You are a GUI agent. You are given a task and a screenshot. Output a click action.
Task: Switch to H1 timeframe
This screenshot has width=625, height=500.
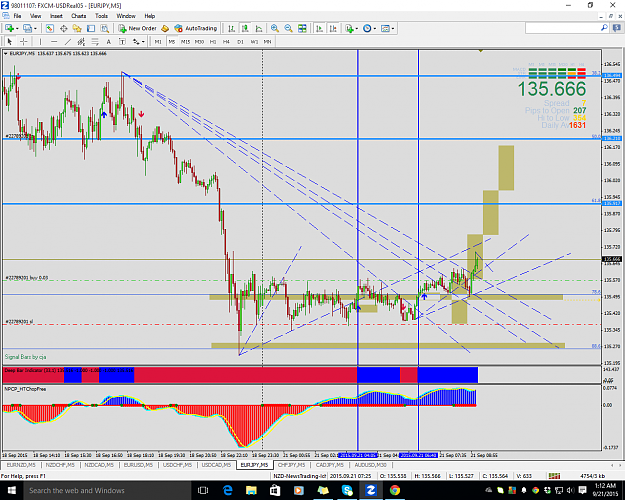coord(213,41)
